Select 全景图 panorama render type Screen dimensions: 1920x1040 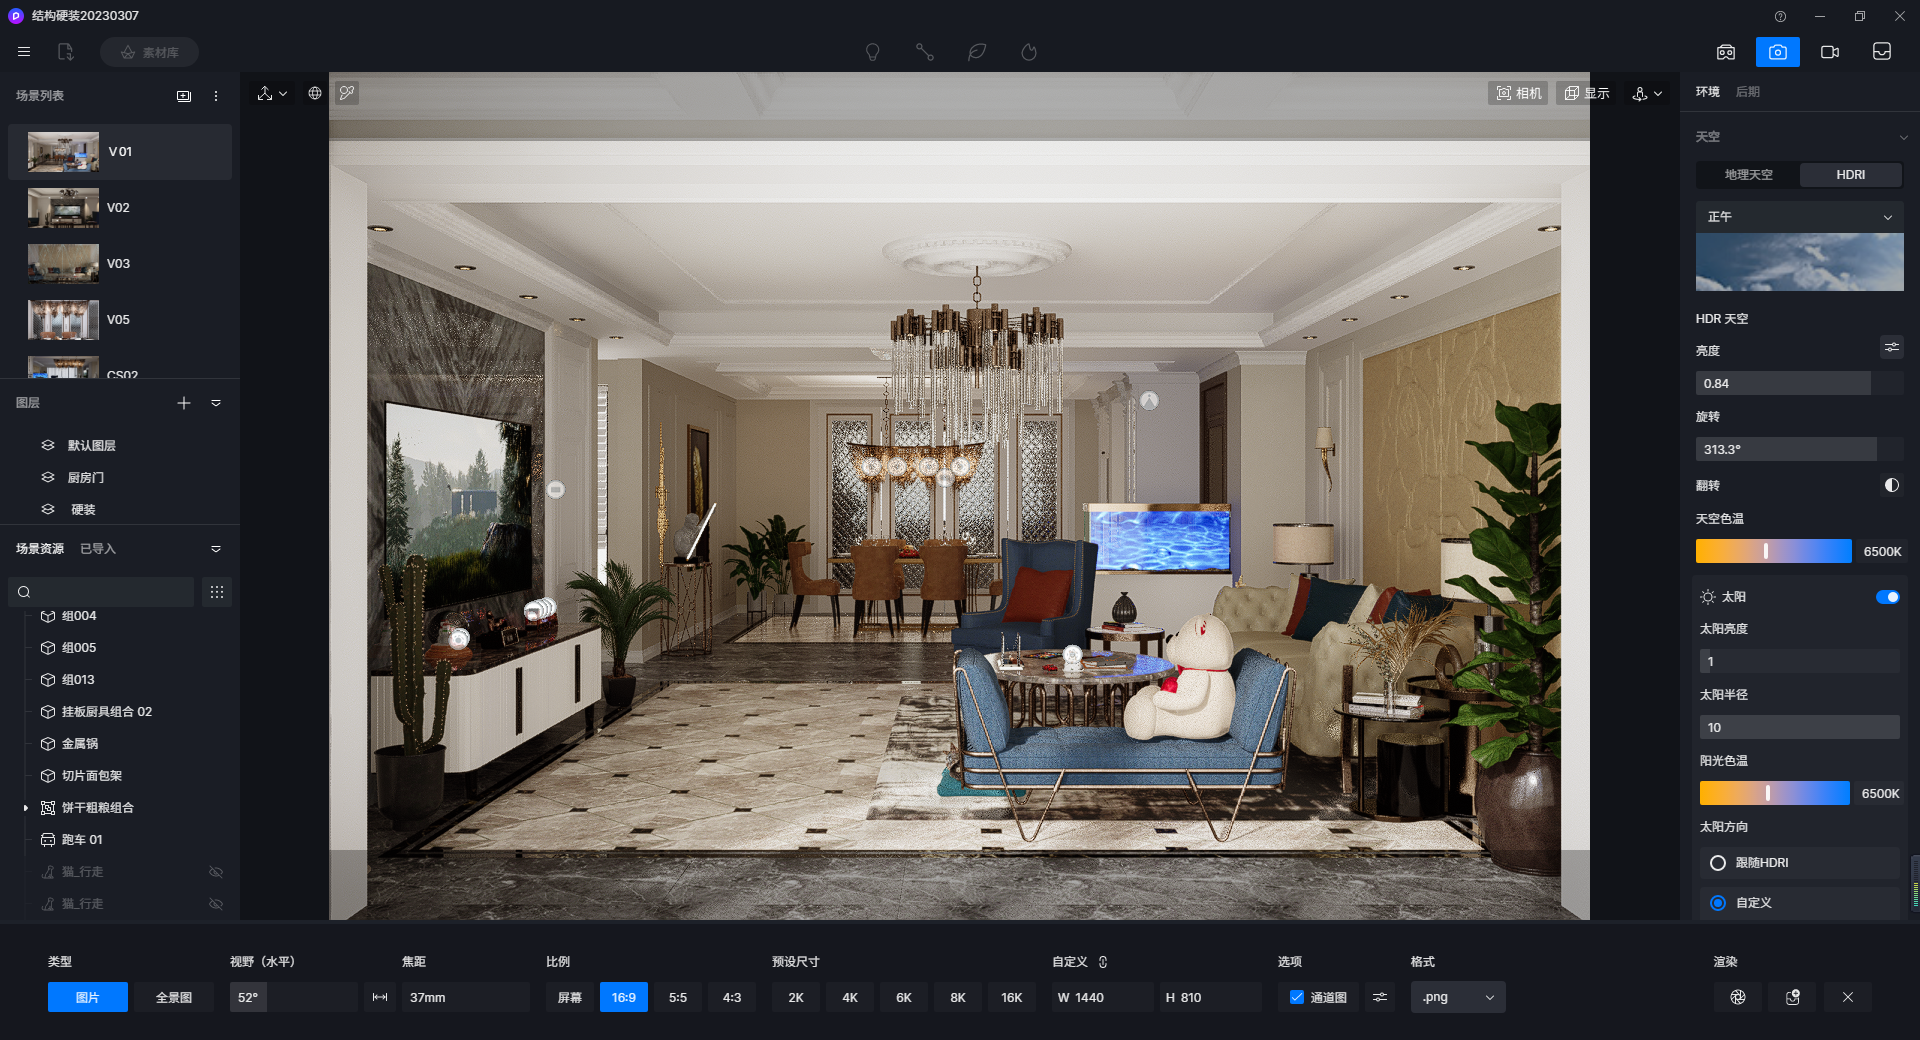point(174,998)
